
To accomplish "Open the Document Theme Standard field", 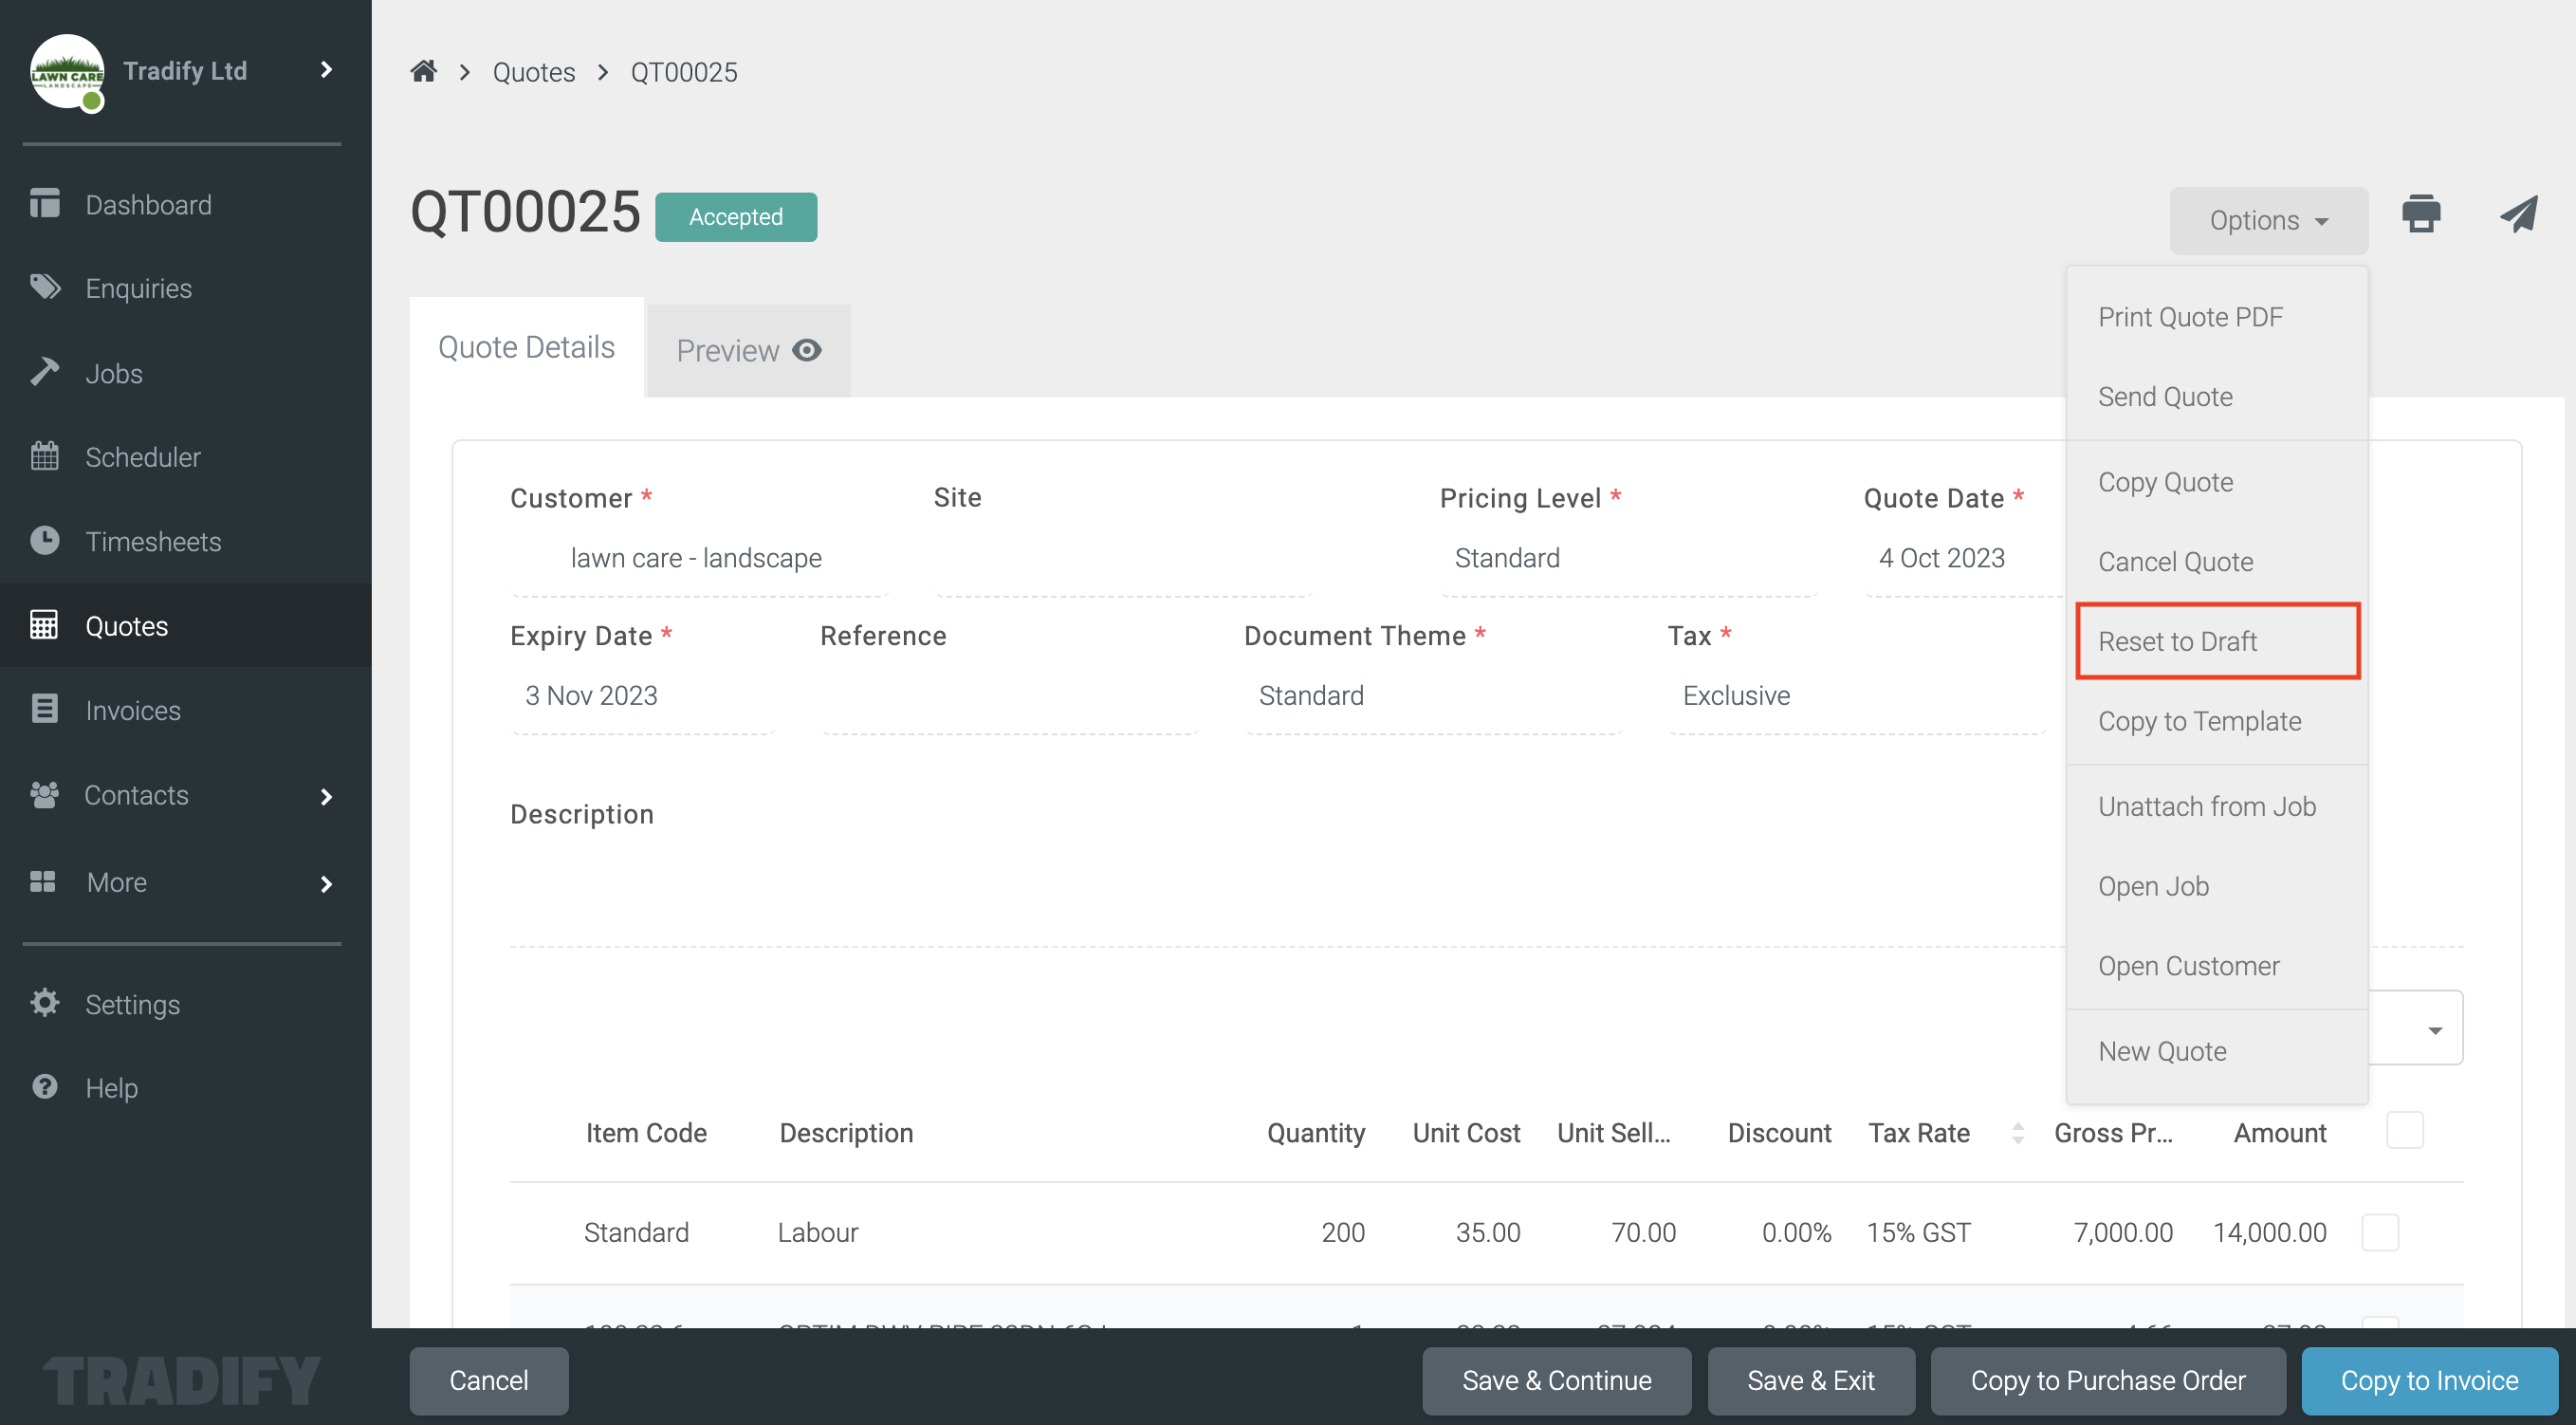I will click(1432, 696).
